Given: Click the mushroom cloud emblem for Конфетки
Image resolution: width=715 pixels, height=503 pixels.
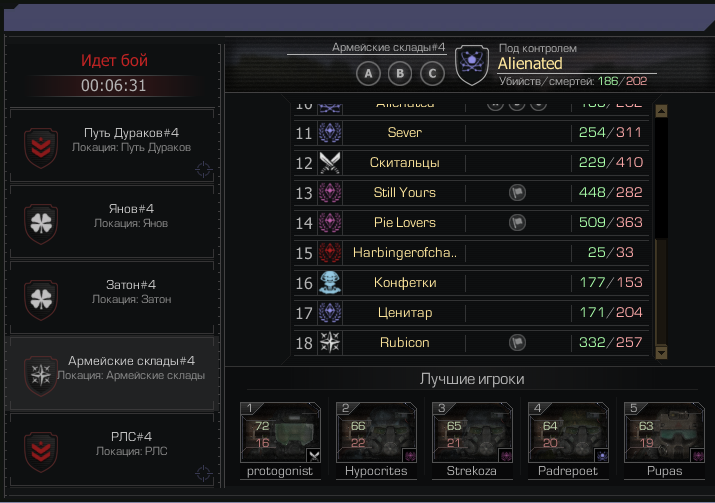Looking at the screenshot, I should [x=330, y=283].
